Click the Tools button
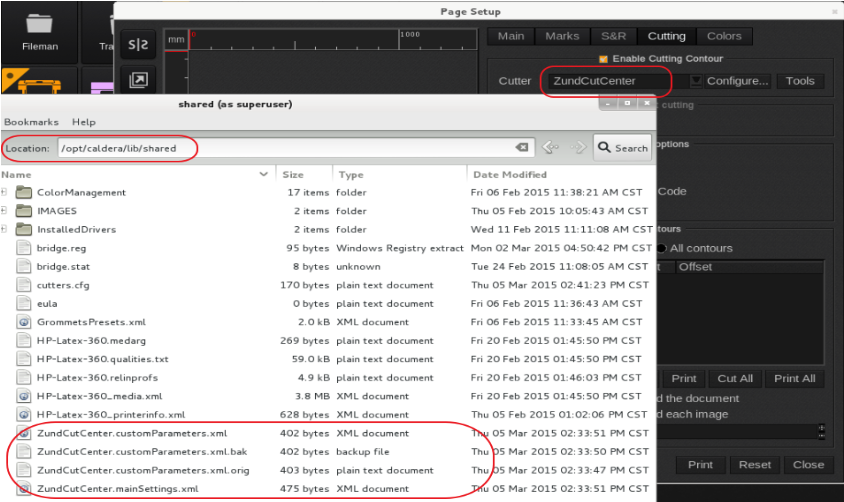844x502 pixels. (800, 81)
